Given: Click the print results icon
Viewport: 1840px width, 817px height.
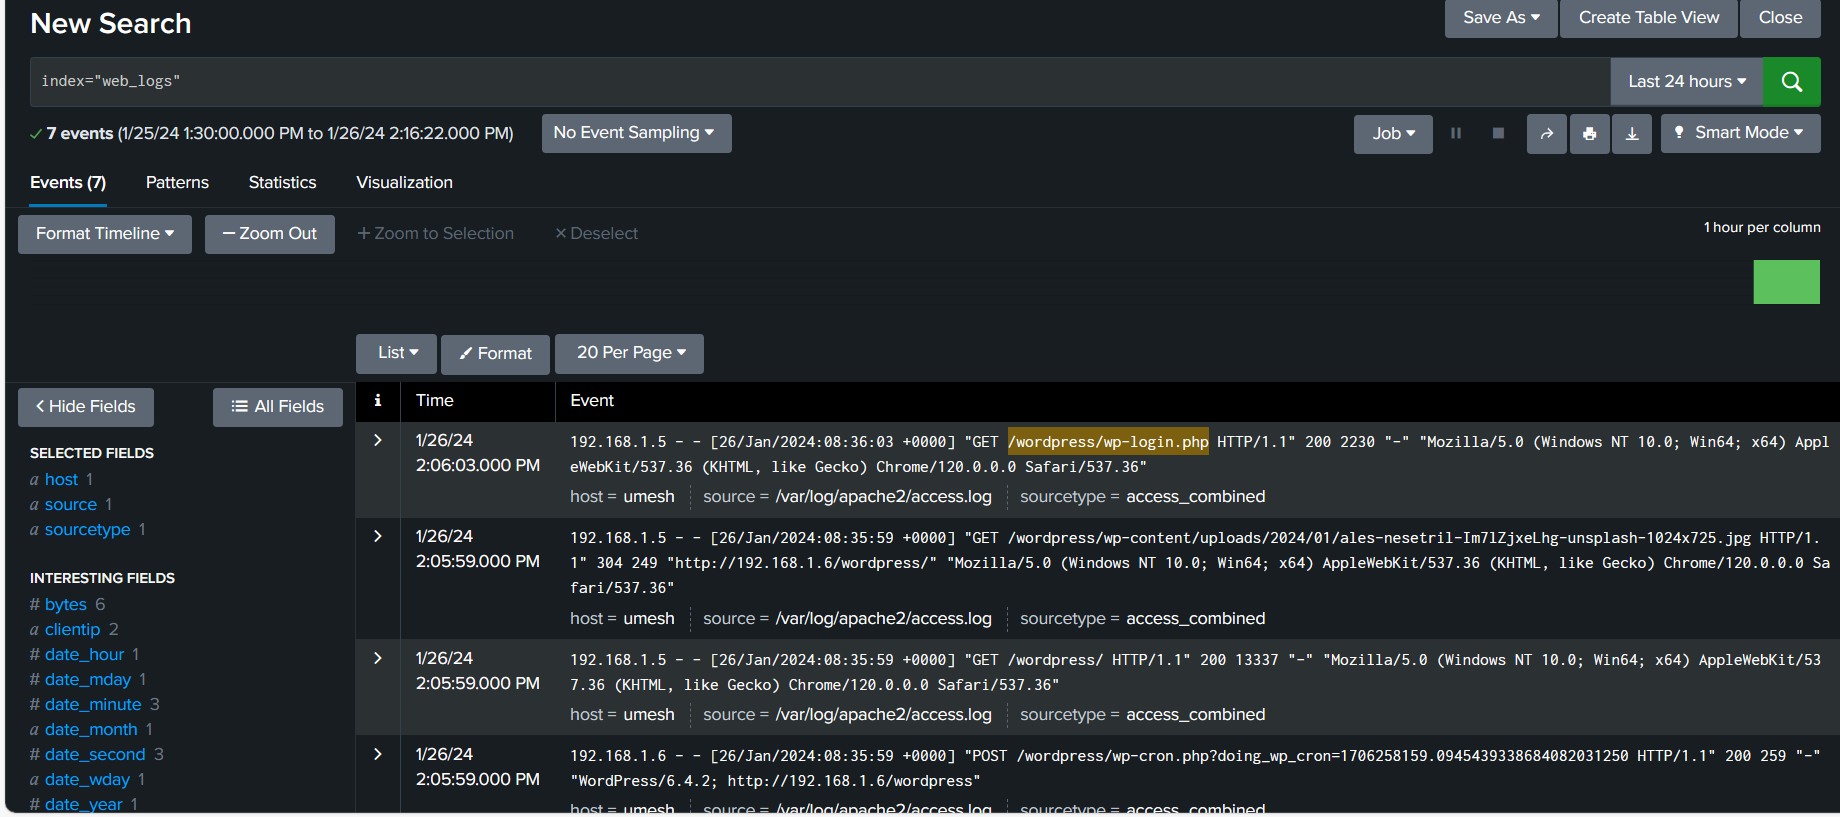Looking at the screenshot, I should tap(1589, 134).
